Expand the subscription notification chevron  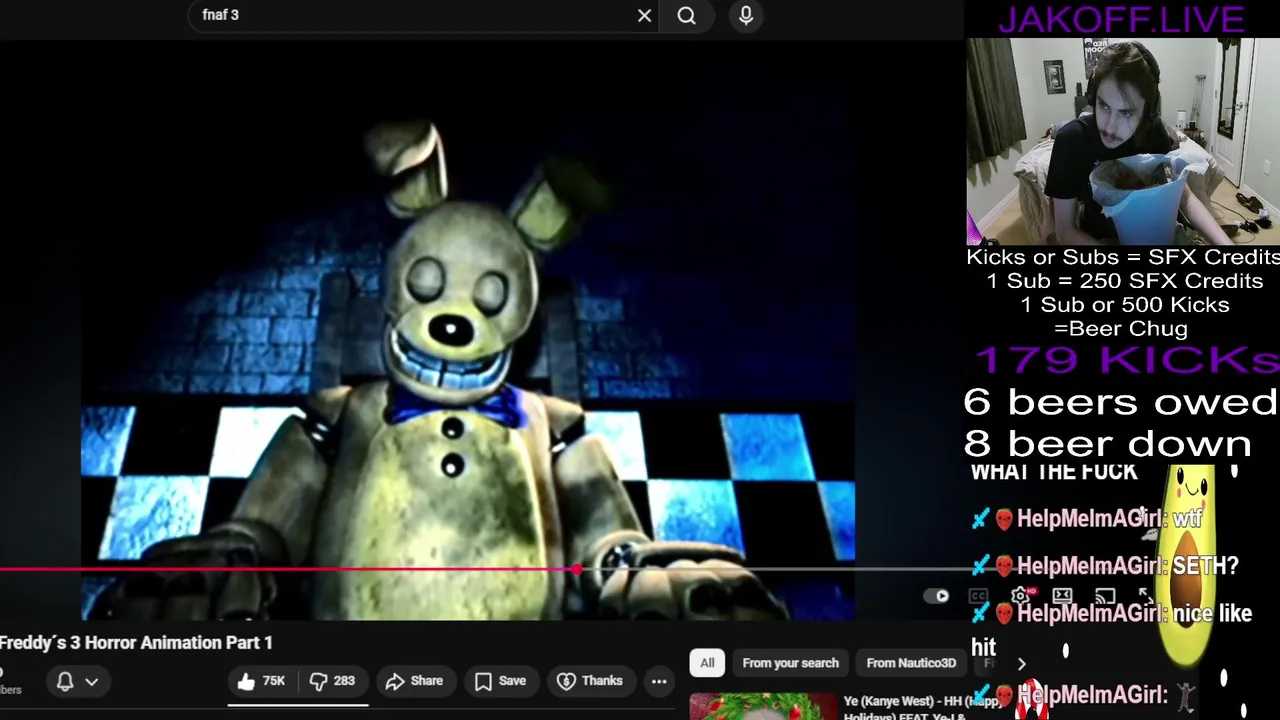pyautogui.click(x=91, y=682)
